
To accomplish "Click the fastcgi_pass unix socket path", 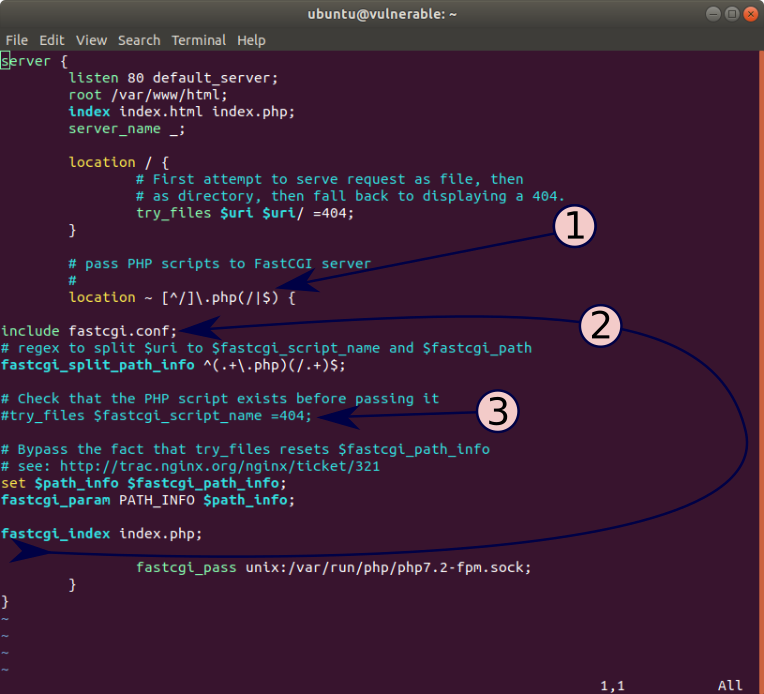I will click(x=388, y=567).
